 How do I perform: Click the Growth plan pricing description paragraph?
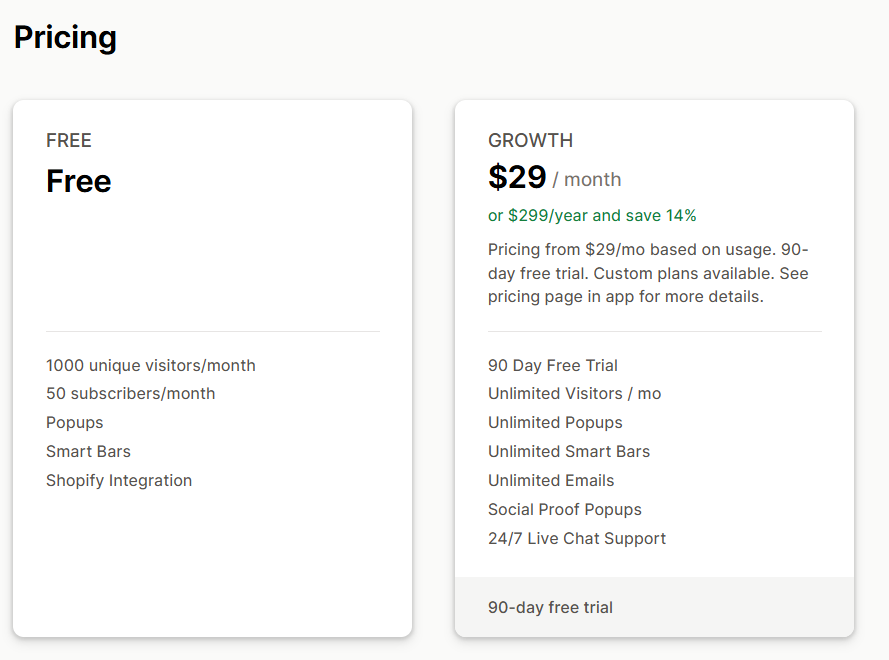(648, 273)
